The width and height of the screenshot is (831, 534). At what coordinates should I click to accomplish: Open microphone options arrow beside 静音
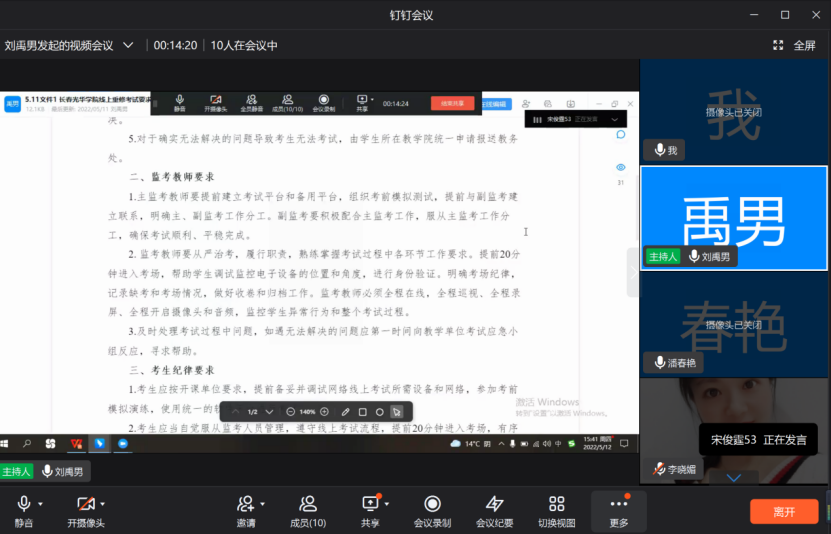click(41, 504)
